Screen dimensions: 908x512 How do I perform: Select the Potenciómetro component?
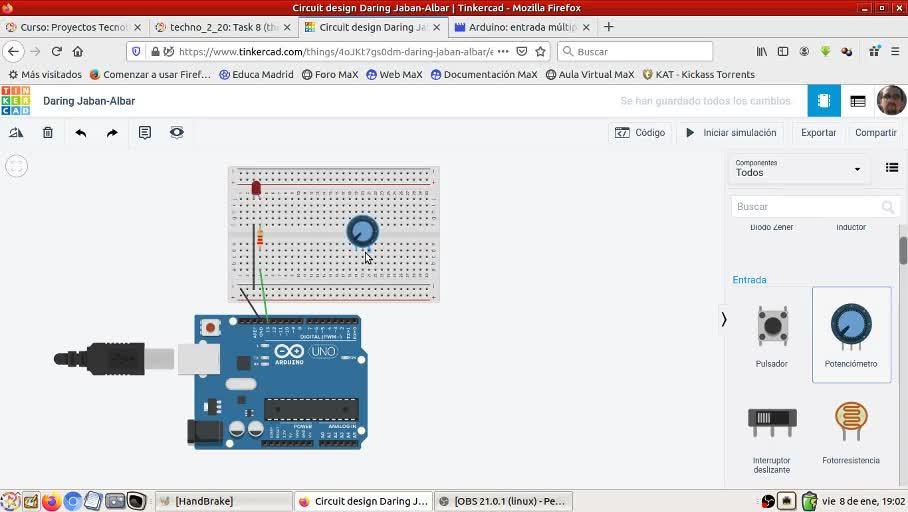point(851,335)
